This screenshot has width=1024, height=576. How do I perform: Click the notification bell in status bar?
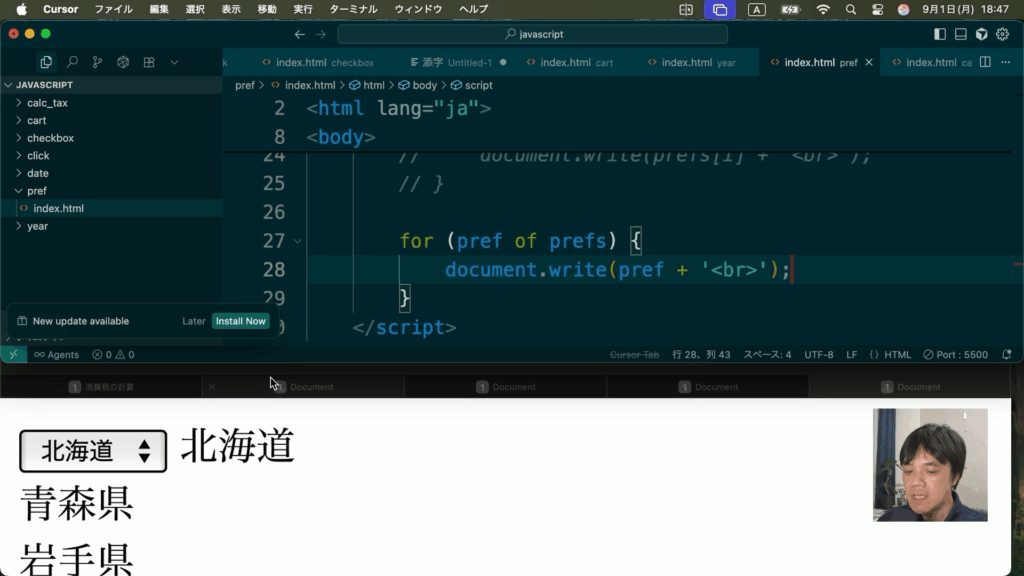(x=1006, y=354)
